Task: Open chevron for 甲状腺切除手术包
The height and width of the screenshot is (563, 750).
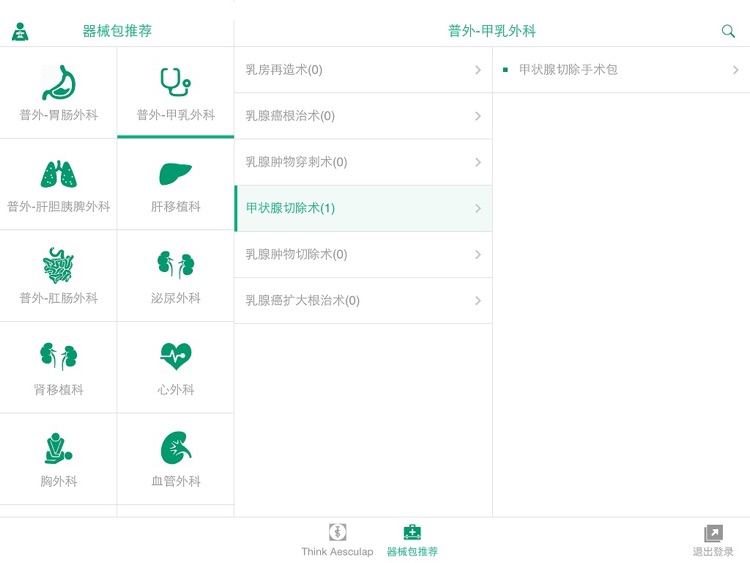Action: [736, 70]
